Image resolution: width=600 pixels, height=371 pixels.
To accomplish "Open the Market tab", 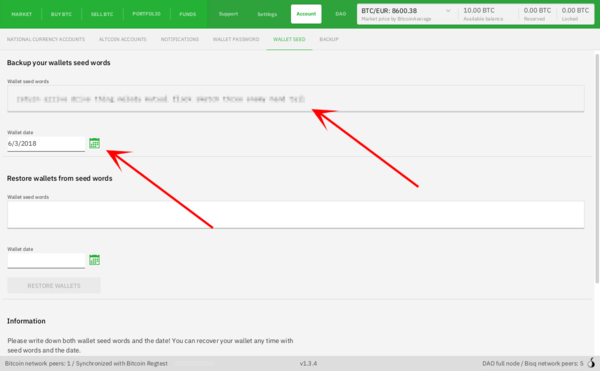I will click(22, 14).
